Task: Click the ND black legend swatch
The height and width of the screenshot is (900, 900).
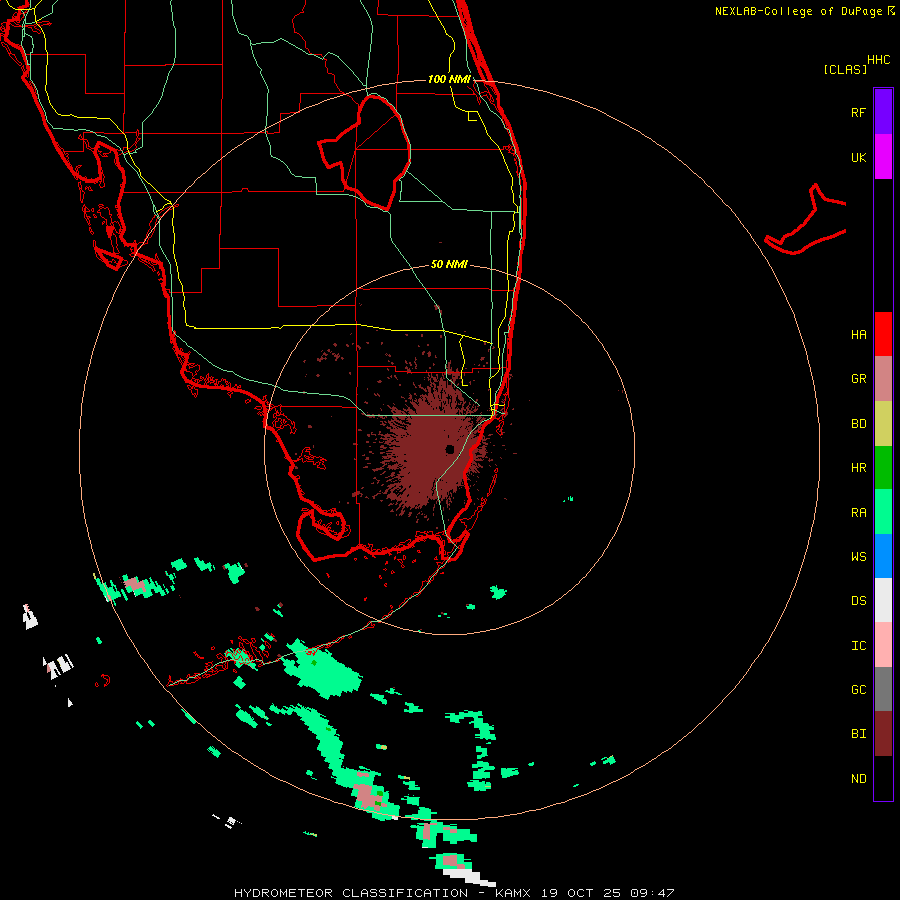Action: pos(883,778)
